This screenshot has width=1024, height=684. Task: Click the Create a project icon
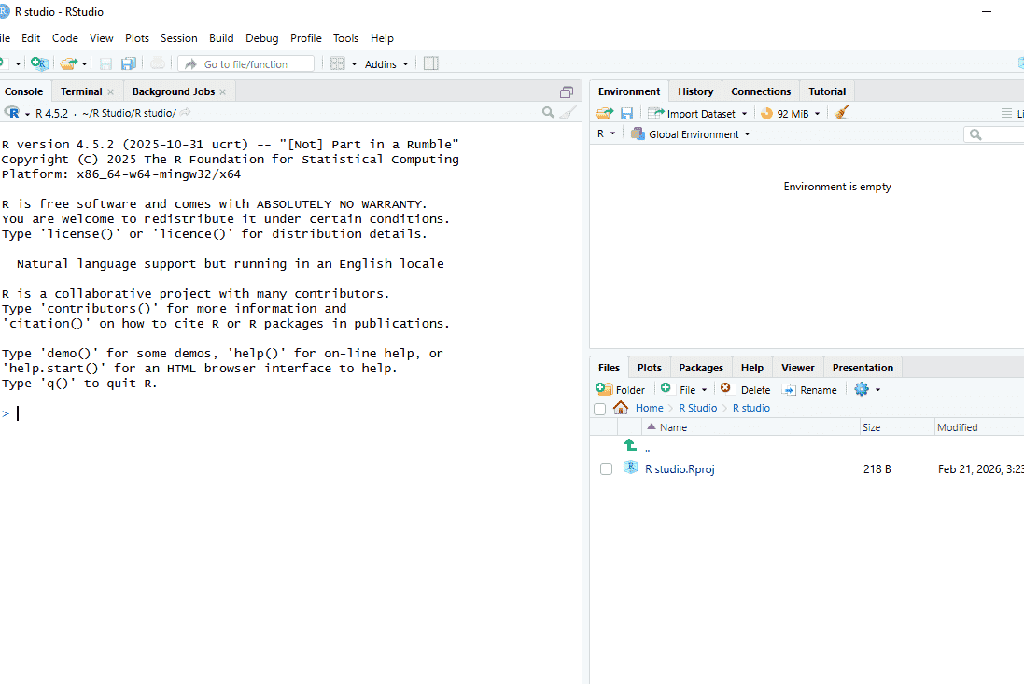[x=39, y=63]
